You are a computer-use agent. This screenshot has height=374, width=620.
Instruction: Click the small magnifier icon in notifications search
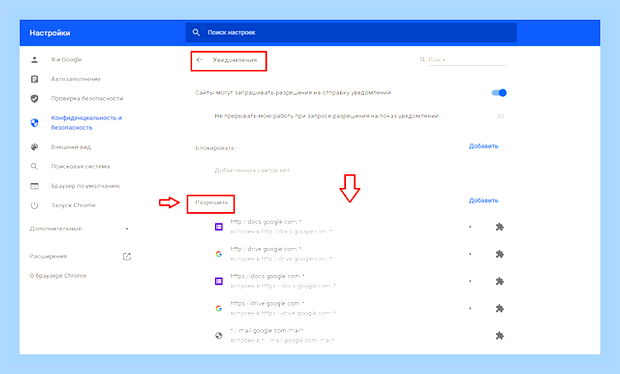coord(422,59)
